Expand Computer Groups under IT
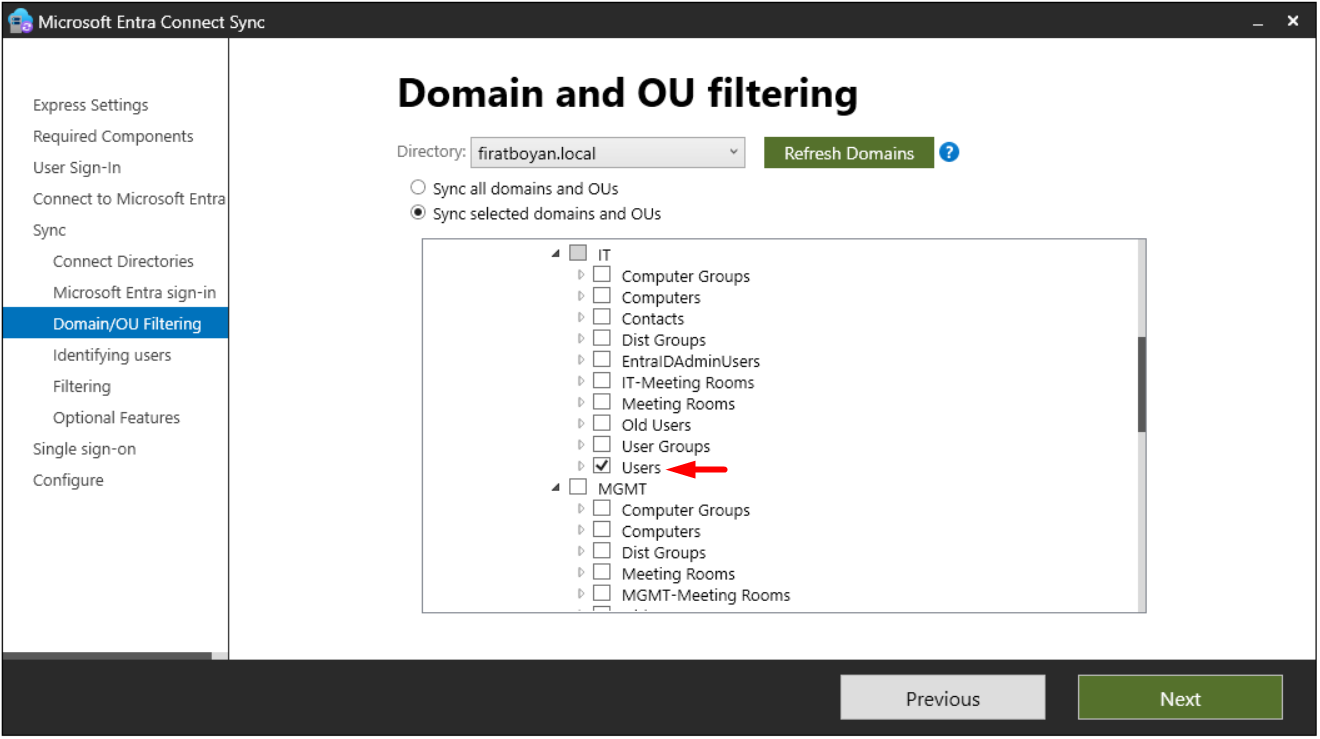The height and width of the screenshot is (739, 1320). pos(581,275)
